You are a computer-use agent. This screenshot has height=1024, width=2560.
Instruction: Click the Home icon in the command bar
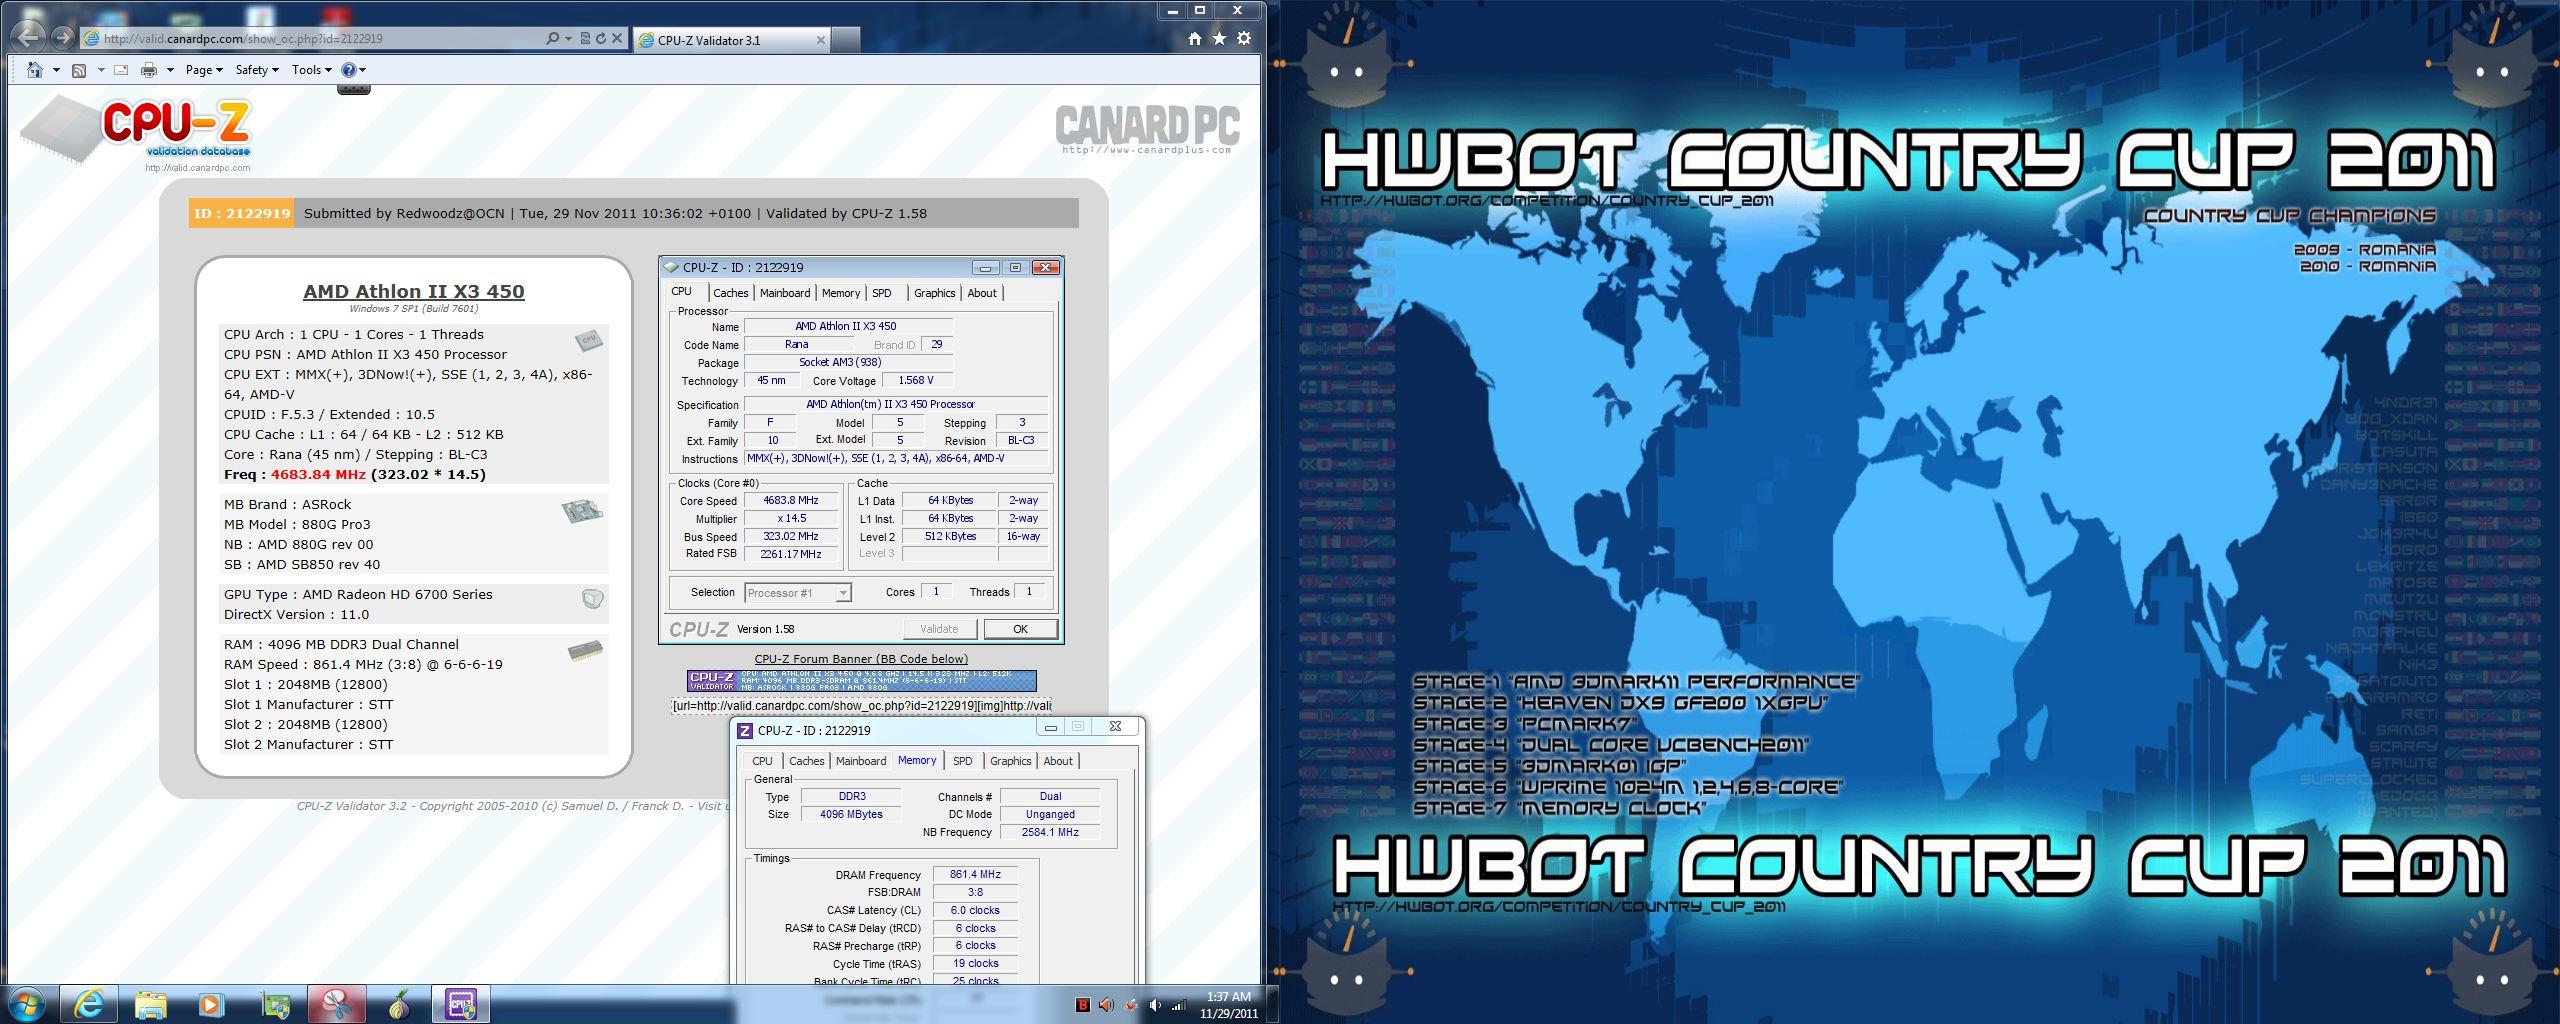(x=35, y=70)
